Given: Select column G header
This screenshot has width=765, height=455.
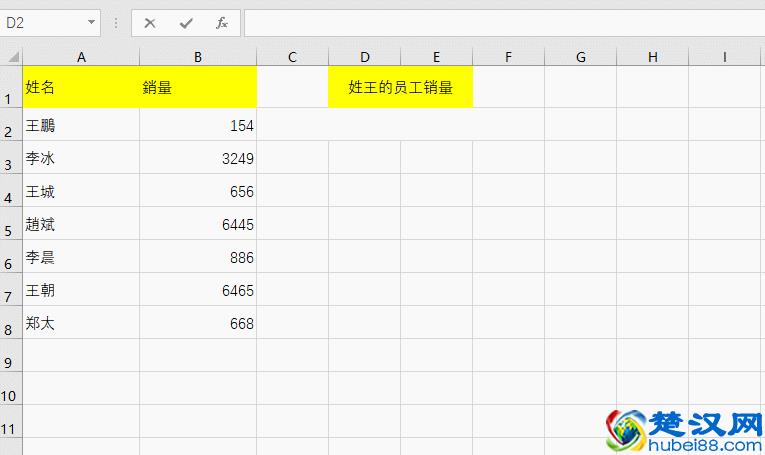Looking at the screenshot, I should pos(581,57).
